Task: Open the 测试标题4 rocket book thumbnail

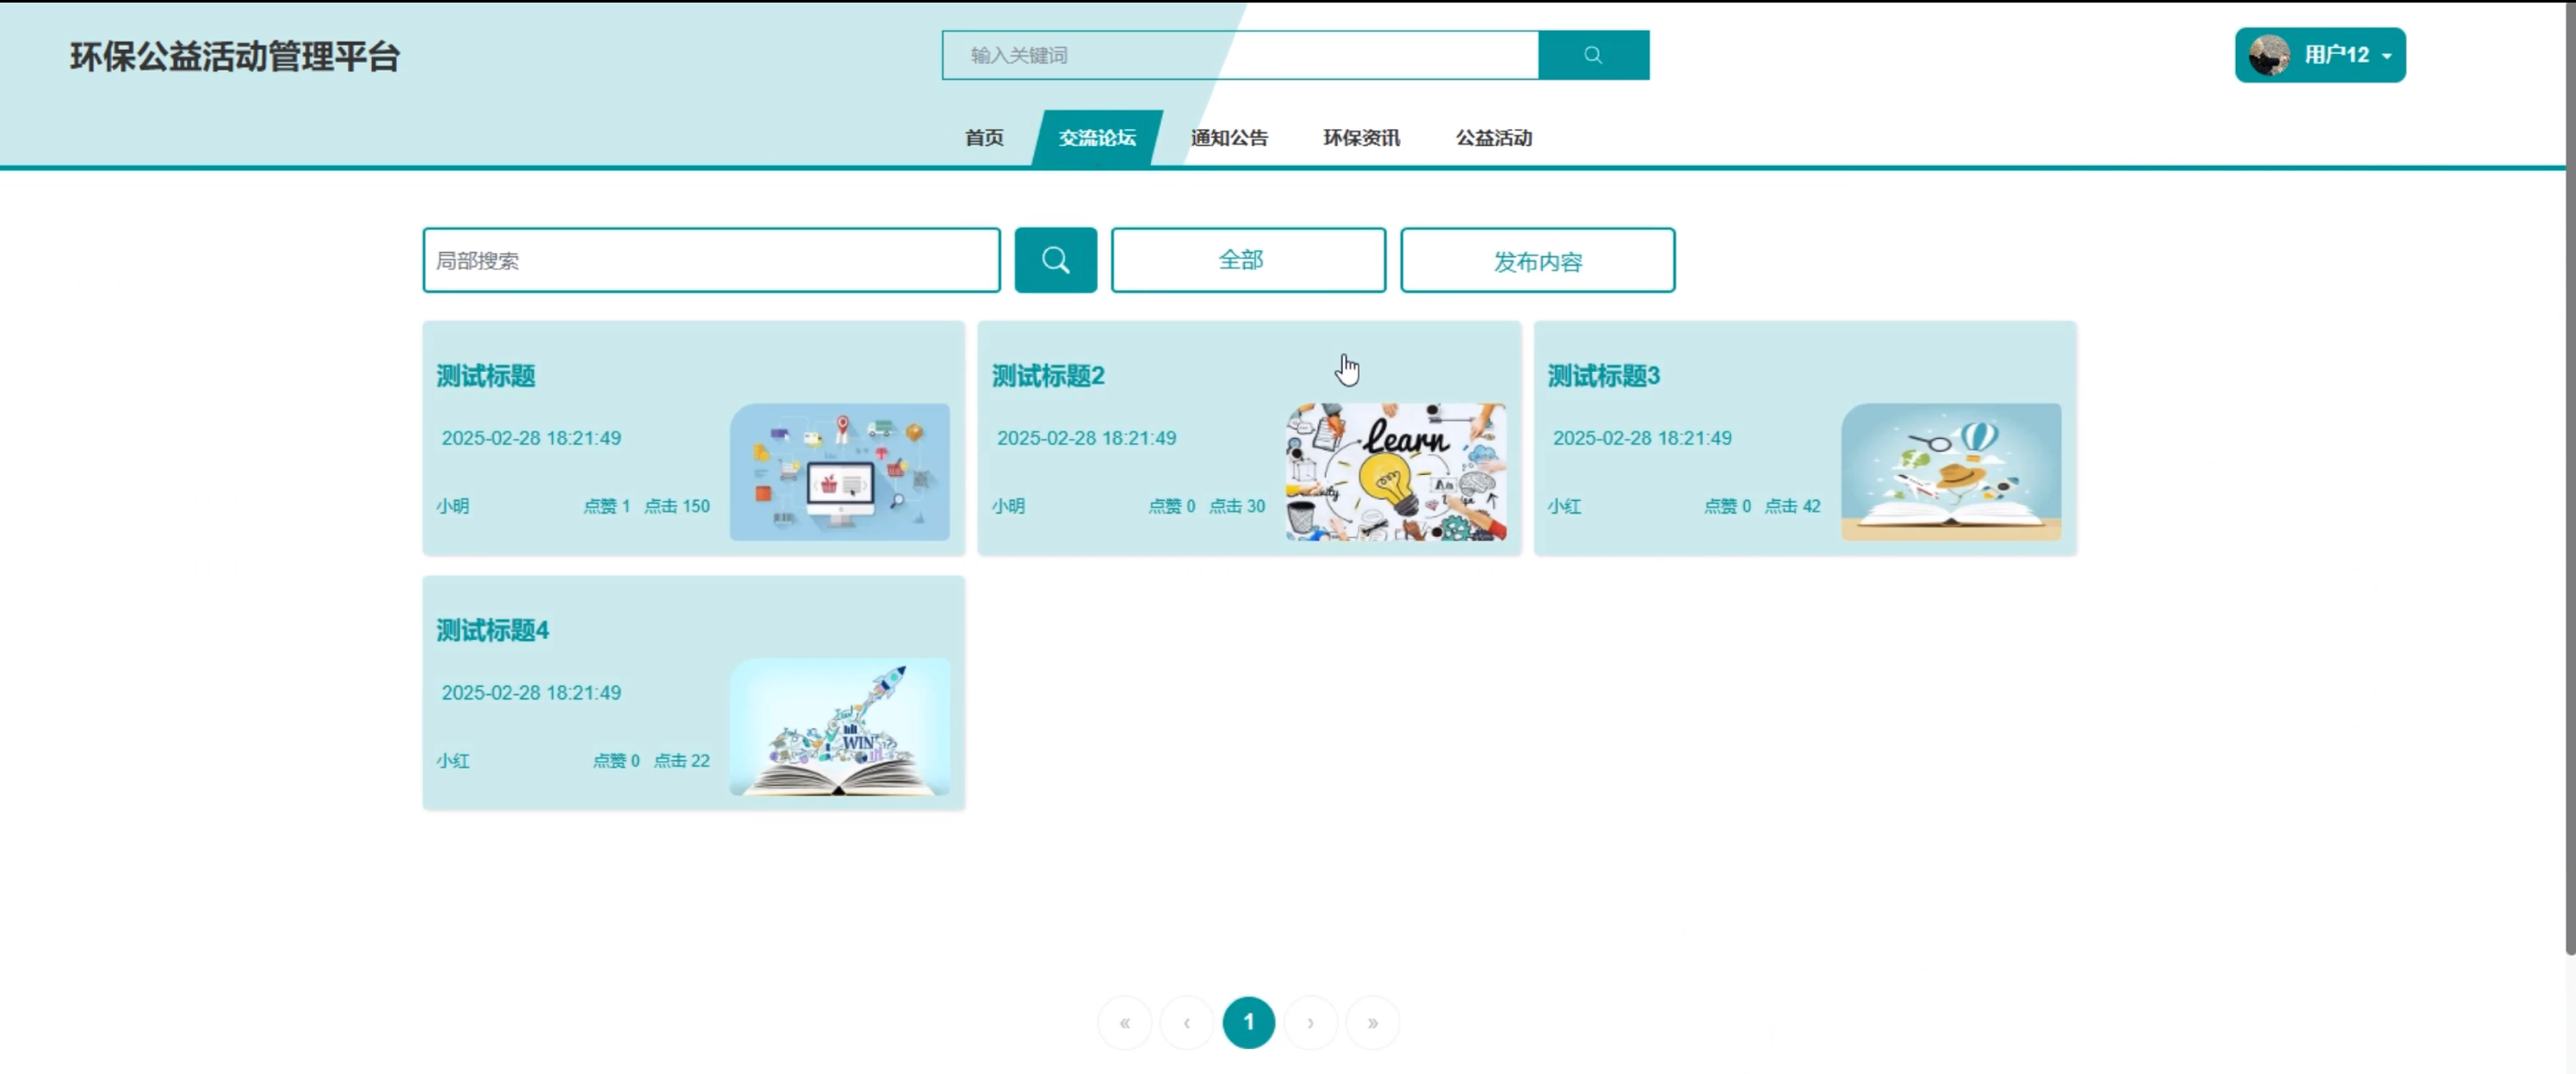Action: pyautogui.click(x=839, y=726)
